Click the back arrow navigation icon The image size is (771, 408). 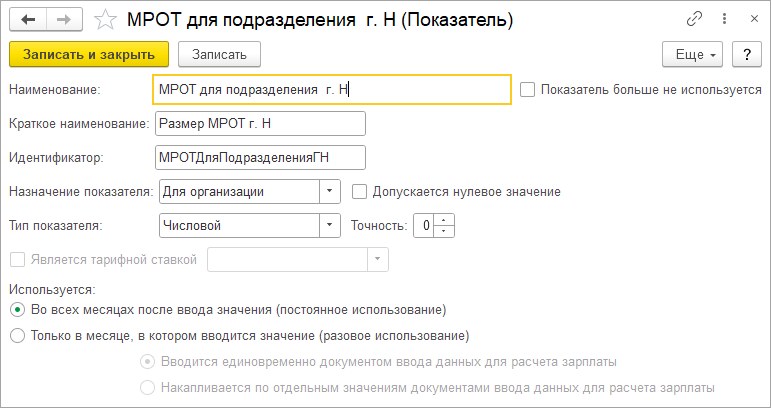29,20
